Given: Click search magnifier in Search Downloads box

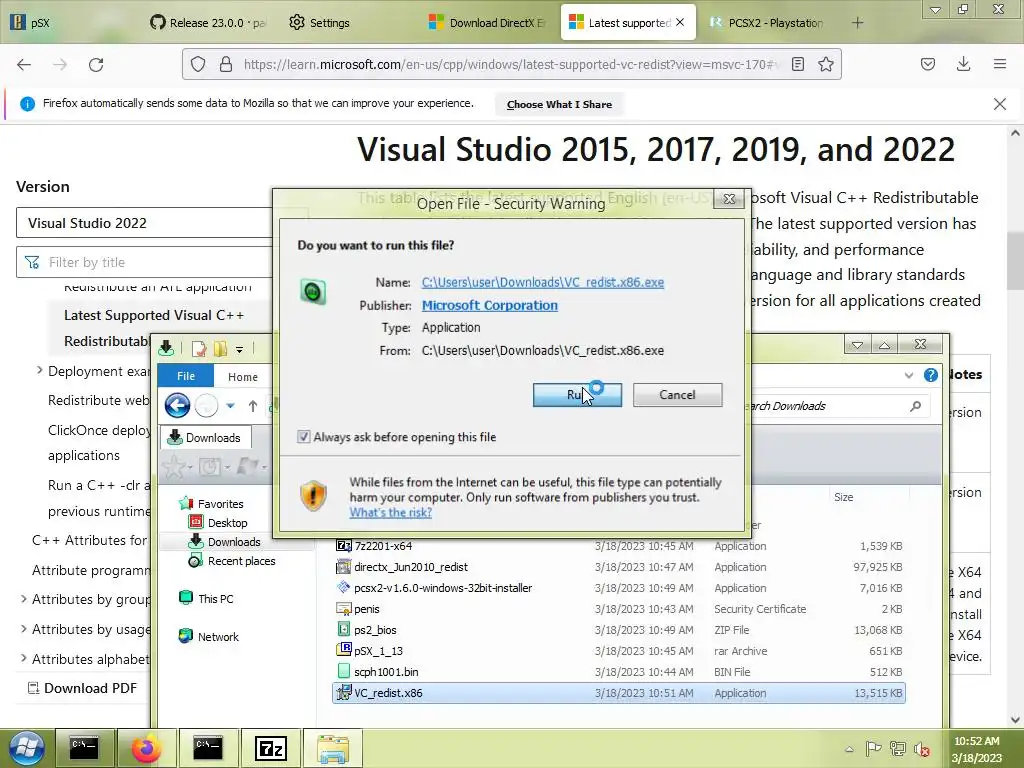Looking at the screenshot, I should [x=916, y=406].
